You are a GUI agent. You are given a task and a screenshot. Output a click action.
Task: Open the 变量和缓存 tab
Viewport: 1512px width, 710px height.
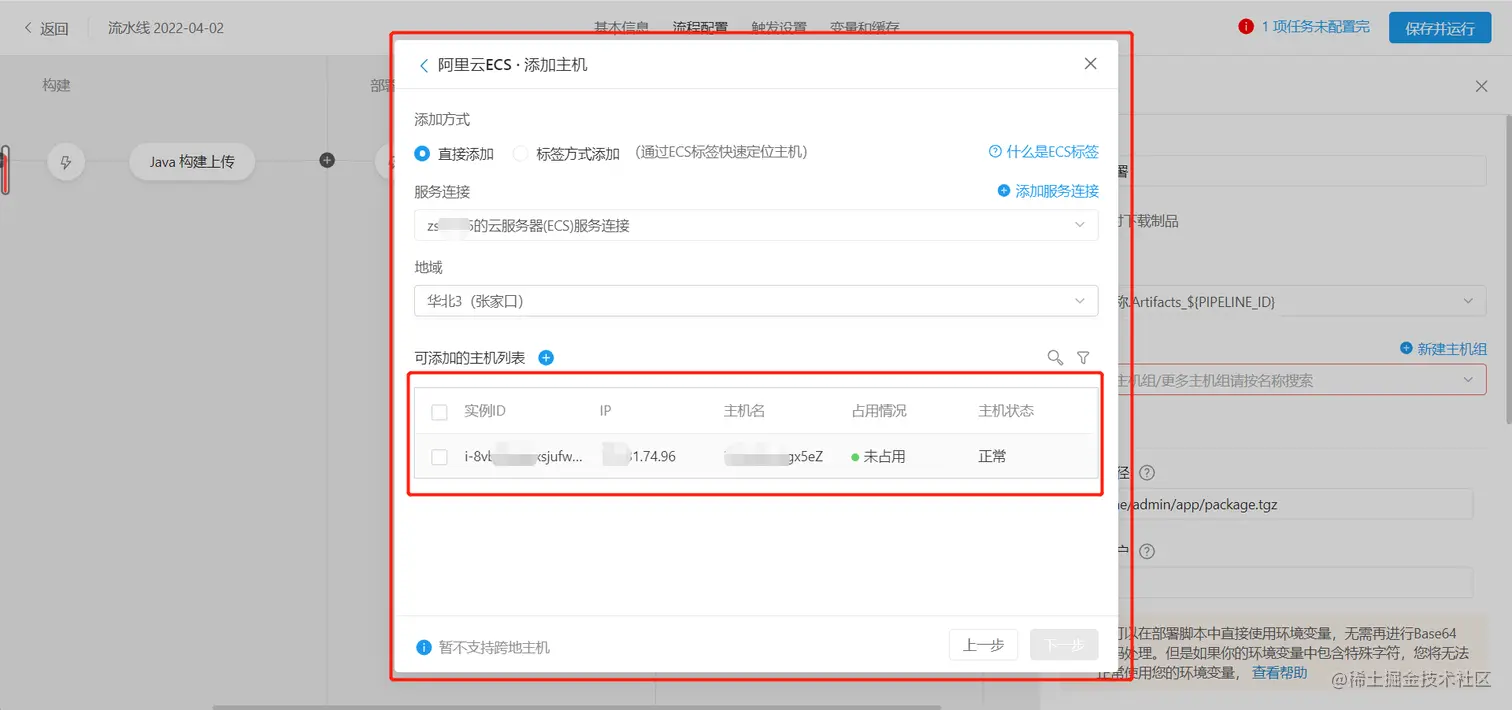(864, 27)
